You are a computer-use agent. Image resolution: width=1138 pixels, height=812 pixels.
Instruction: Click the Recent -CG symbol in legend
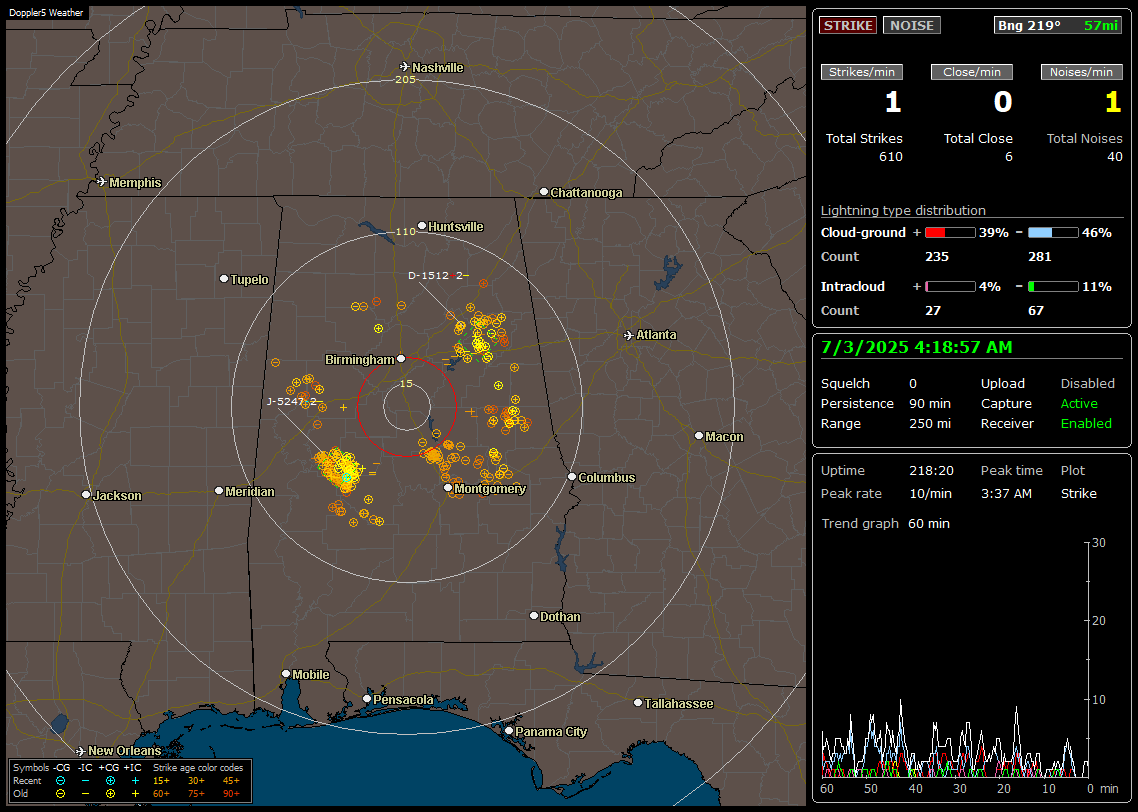click(x=60, y=781)
